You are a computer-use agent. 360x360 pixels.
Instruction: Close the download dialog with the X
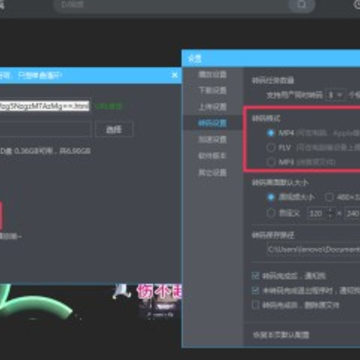point(175,75)
